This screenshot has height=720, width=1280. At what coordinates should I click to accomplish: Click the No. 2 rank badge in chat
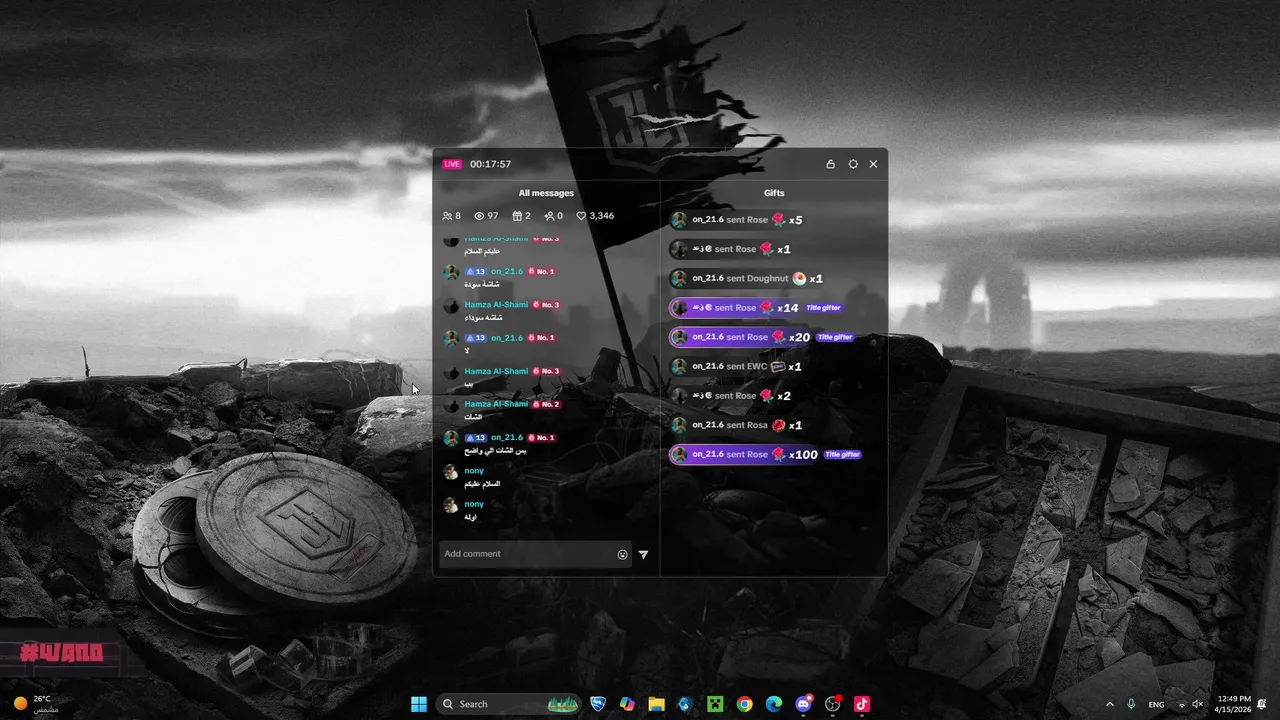click(x=546, y=404)
